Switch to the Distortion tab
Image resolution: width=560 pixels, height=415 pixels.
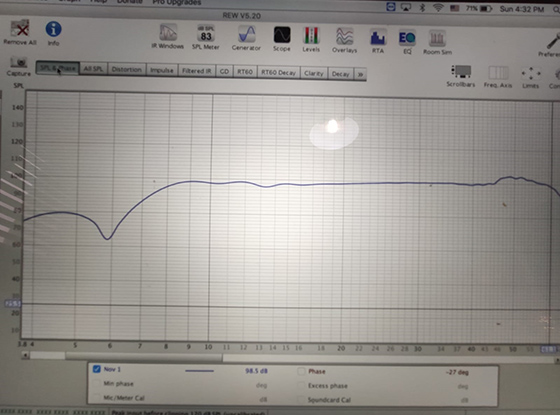(127, 69)
